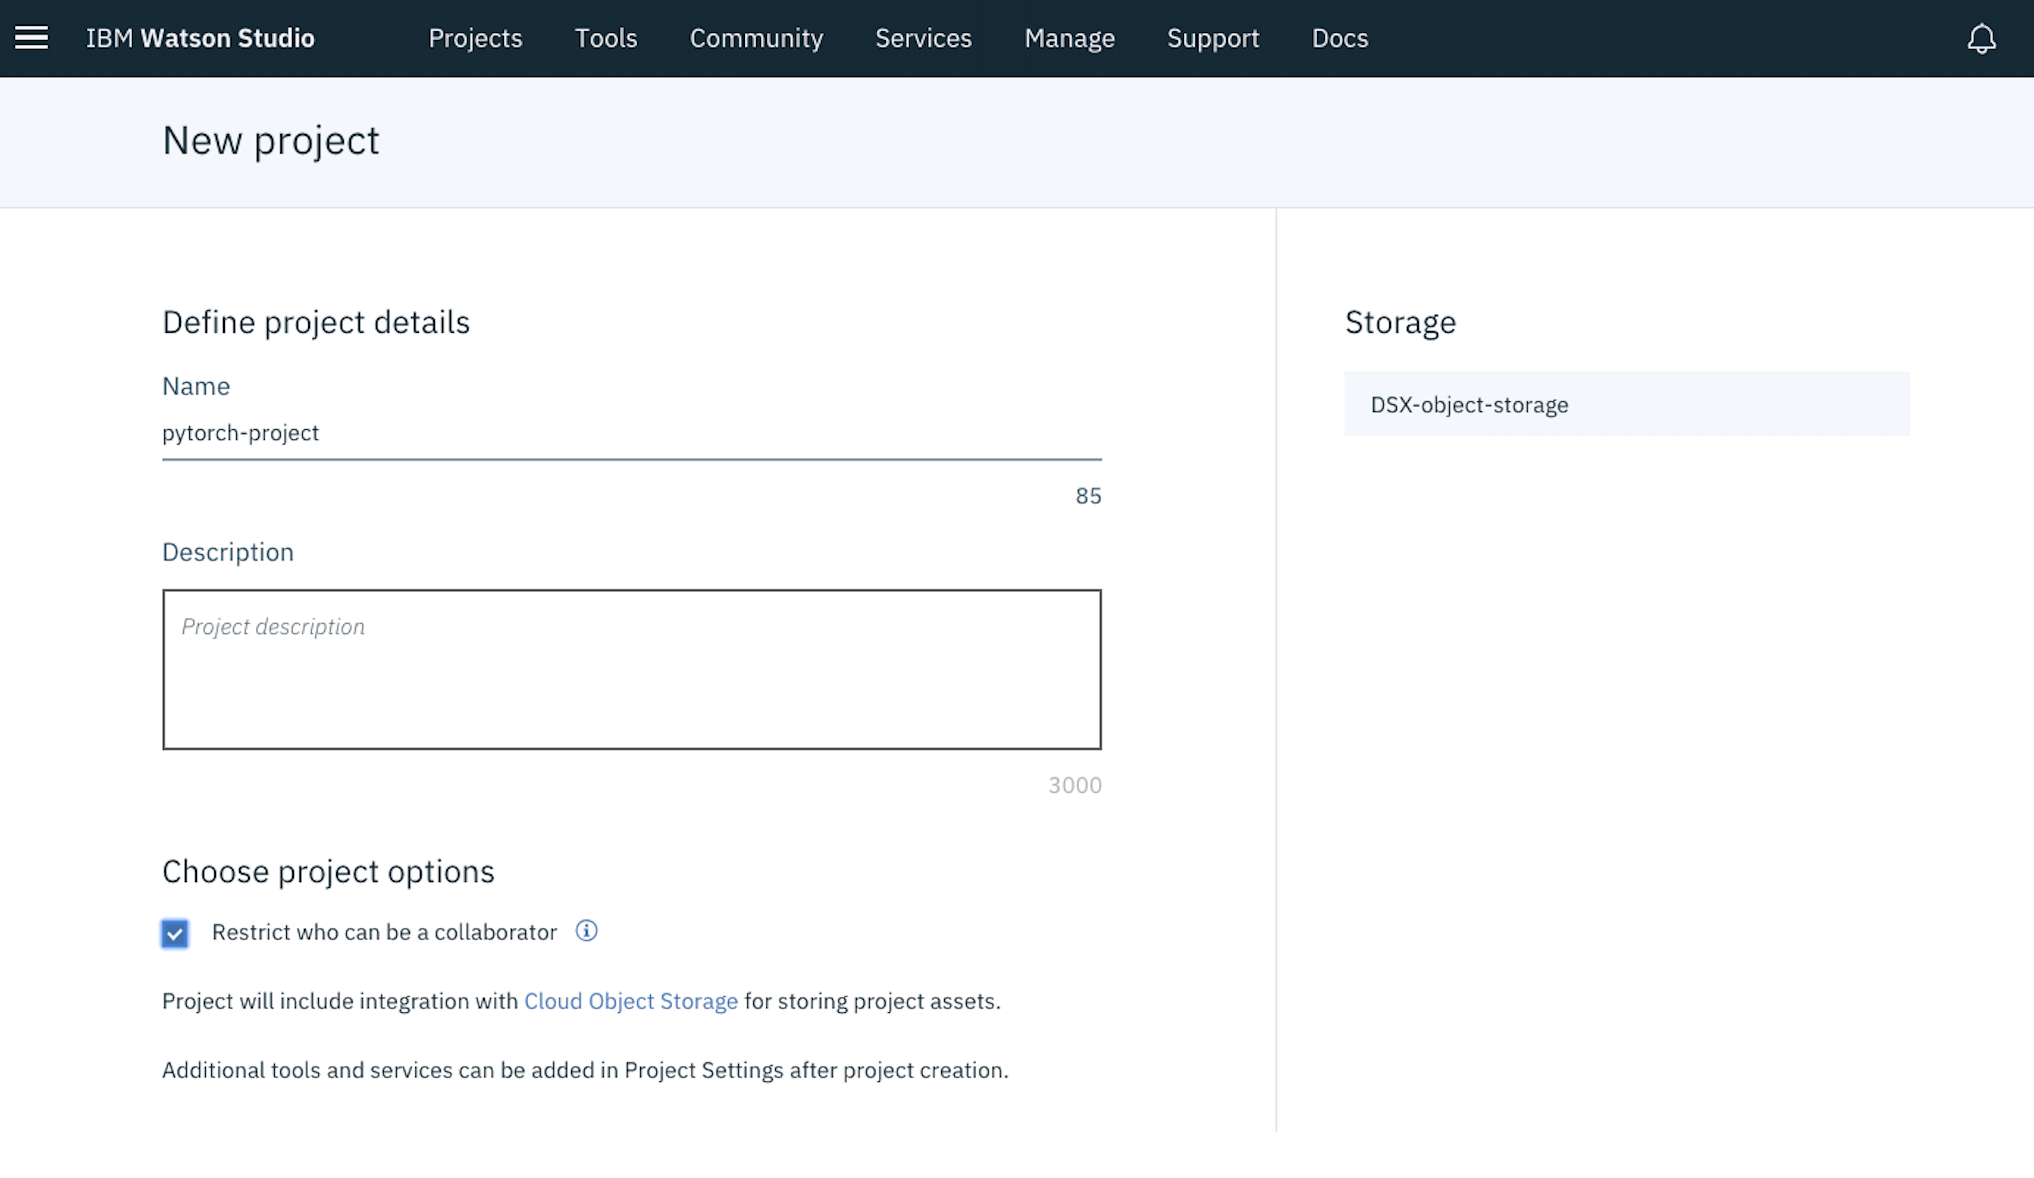
Task: Click in the project Name field
Action: [x=631, y=433]
